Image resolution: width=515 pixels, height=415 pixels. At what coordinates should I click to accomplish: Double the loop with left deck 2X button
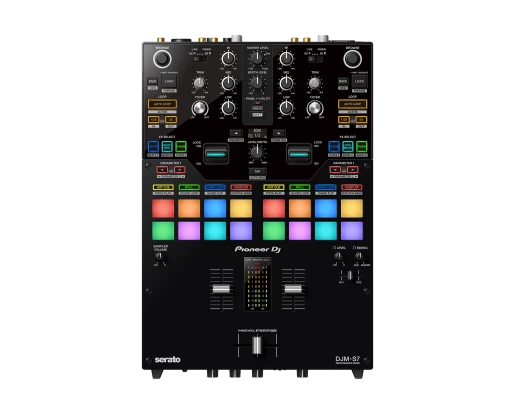[171, 120]
